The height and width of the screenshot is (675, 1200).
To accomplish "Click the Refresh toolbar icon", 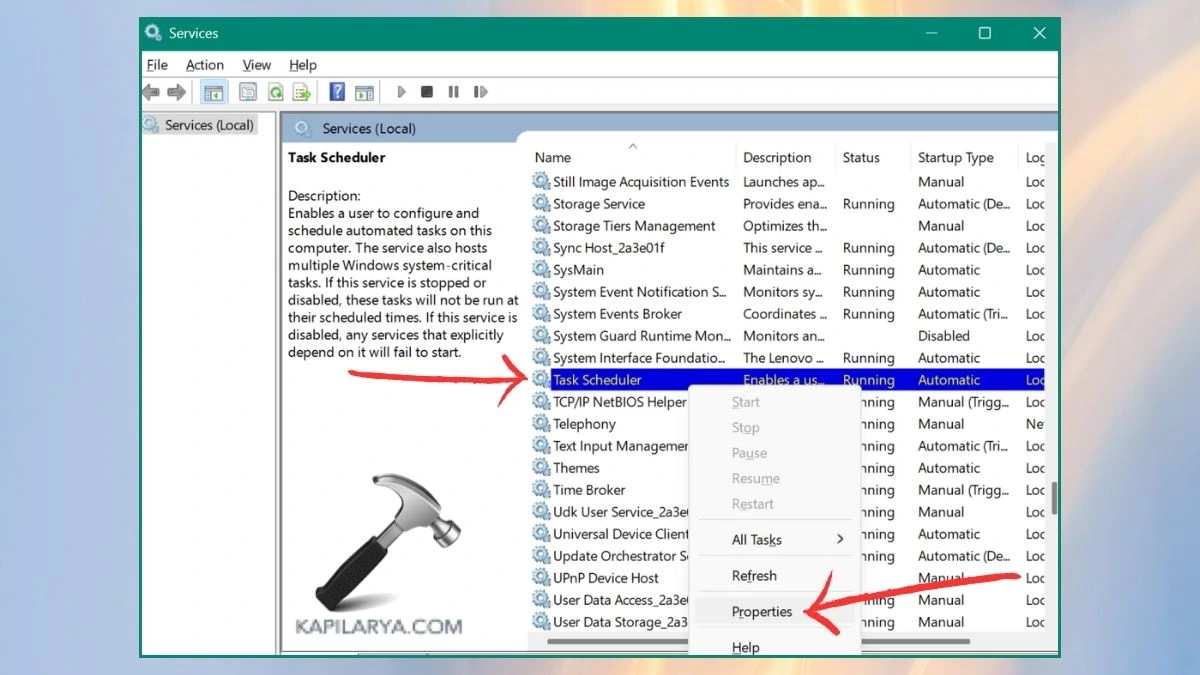I will (x=275, y=91).
